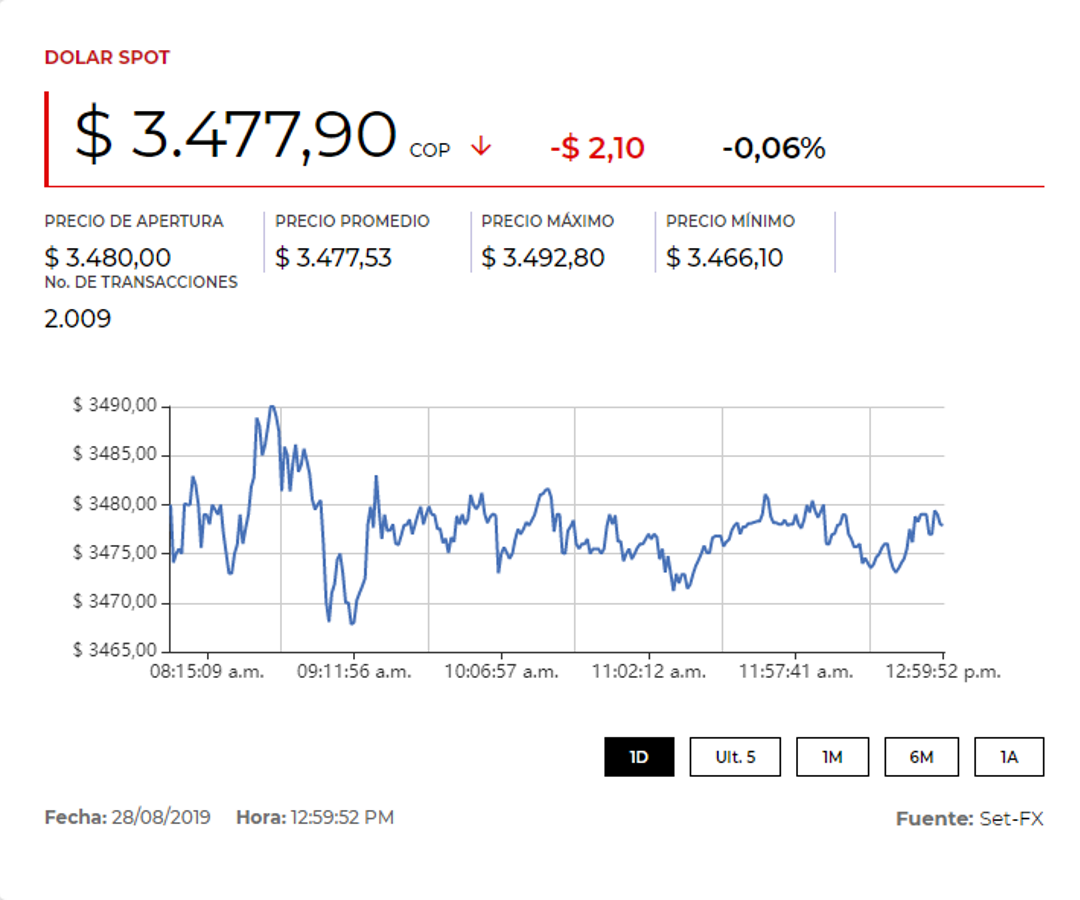This screenshot has width=1080, height=900.
Task: Click the main price $ 3.477,90
Action: pyautogui.click(x=235, y=137)
